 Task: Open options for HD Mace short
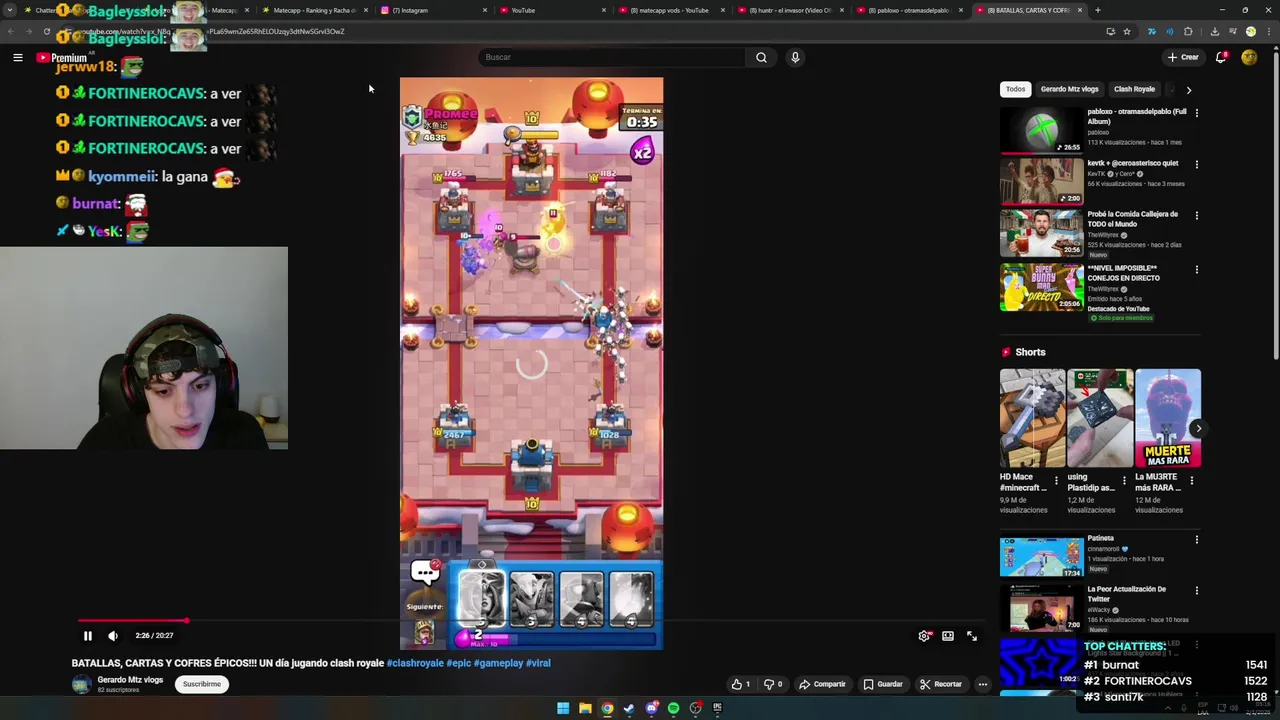1057,481
